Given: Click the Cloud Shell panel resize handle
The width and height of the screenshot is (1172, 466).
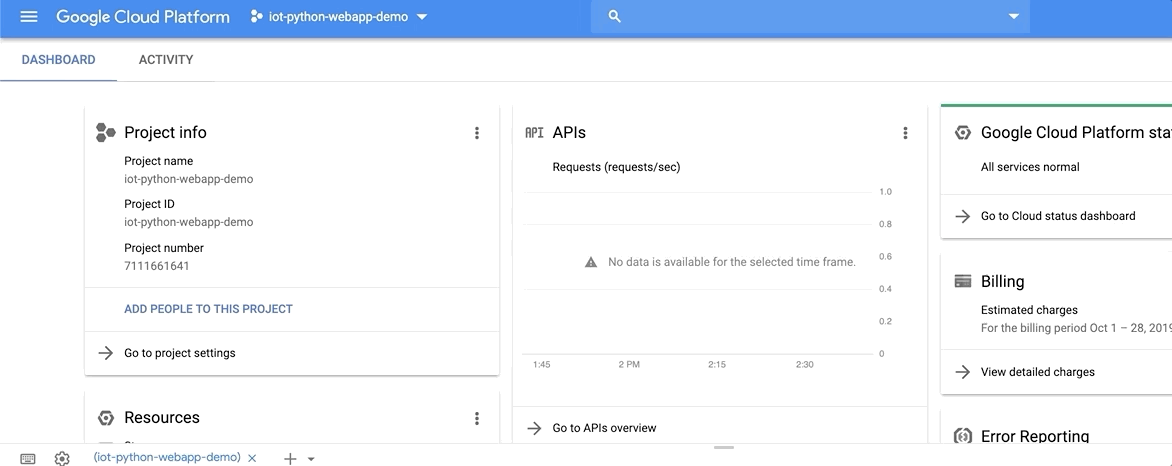Looking at the screenshot, I should click(x=724, y=447).
